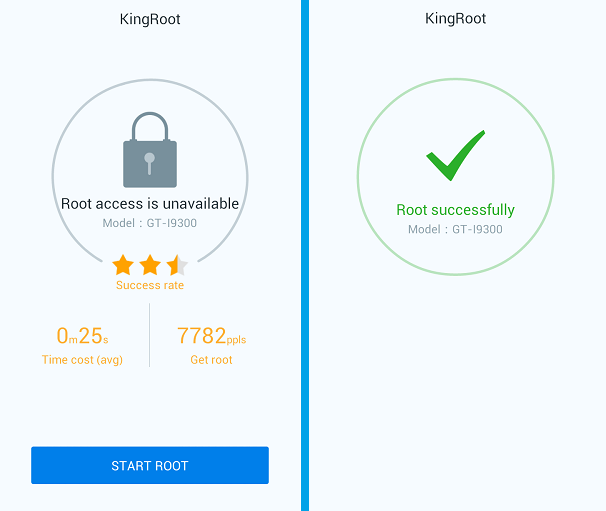Click the first orange star

click(x=123, y=265)
